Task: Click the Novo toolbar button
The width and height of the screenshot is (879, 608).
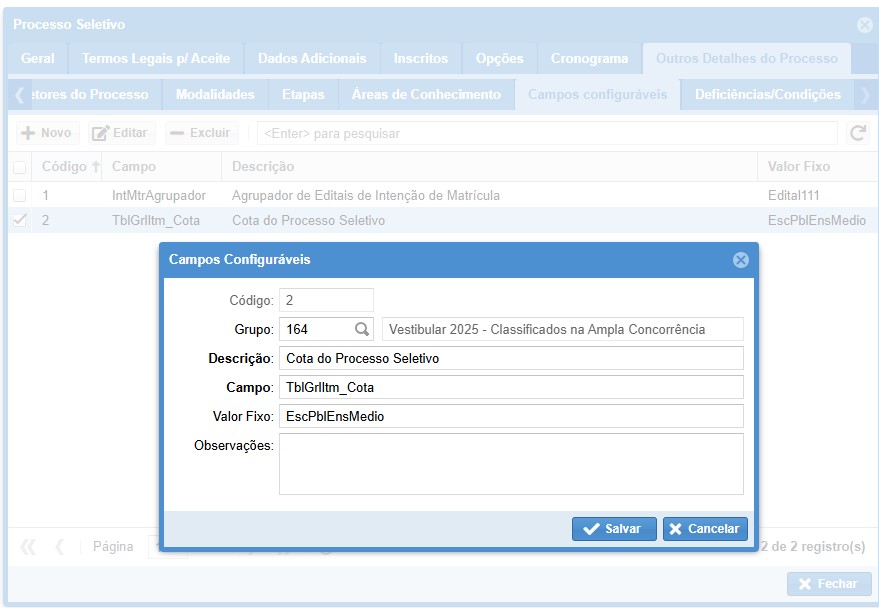Action: tap(46, 133)
